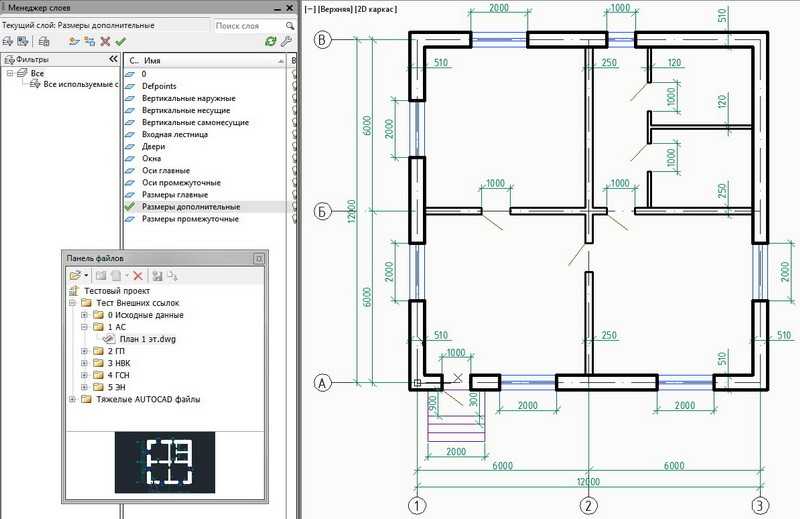Close the Панель файлов panel
800x519 pixels.
(x=259, y=258)
